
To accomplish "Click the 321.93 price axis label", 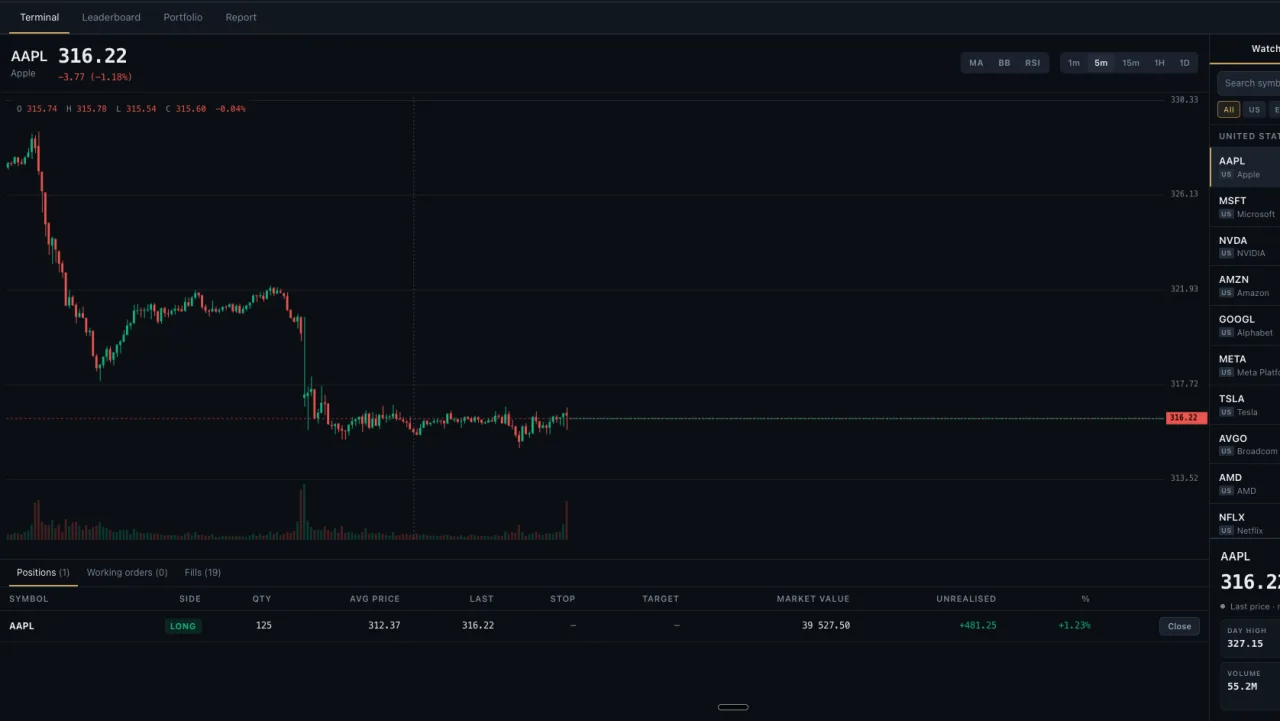I will (x=1184, y=289).
